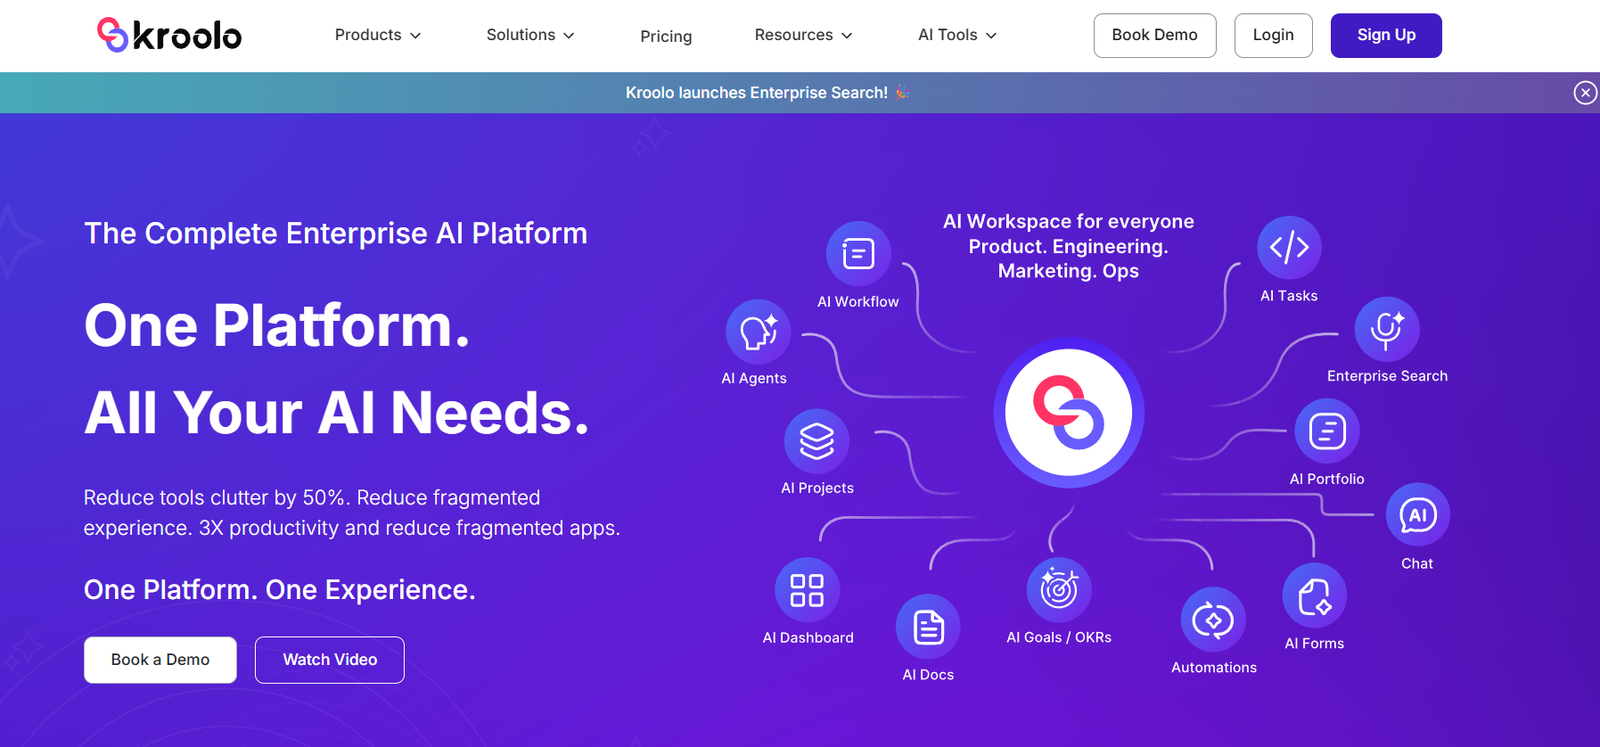Click the AI Chat bubble icon
The width and height of the screenshot is (1600, 747).
click(1417, 516)
